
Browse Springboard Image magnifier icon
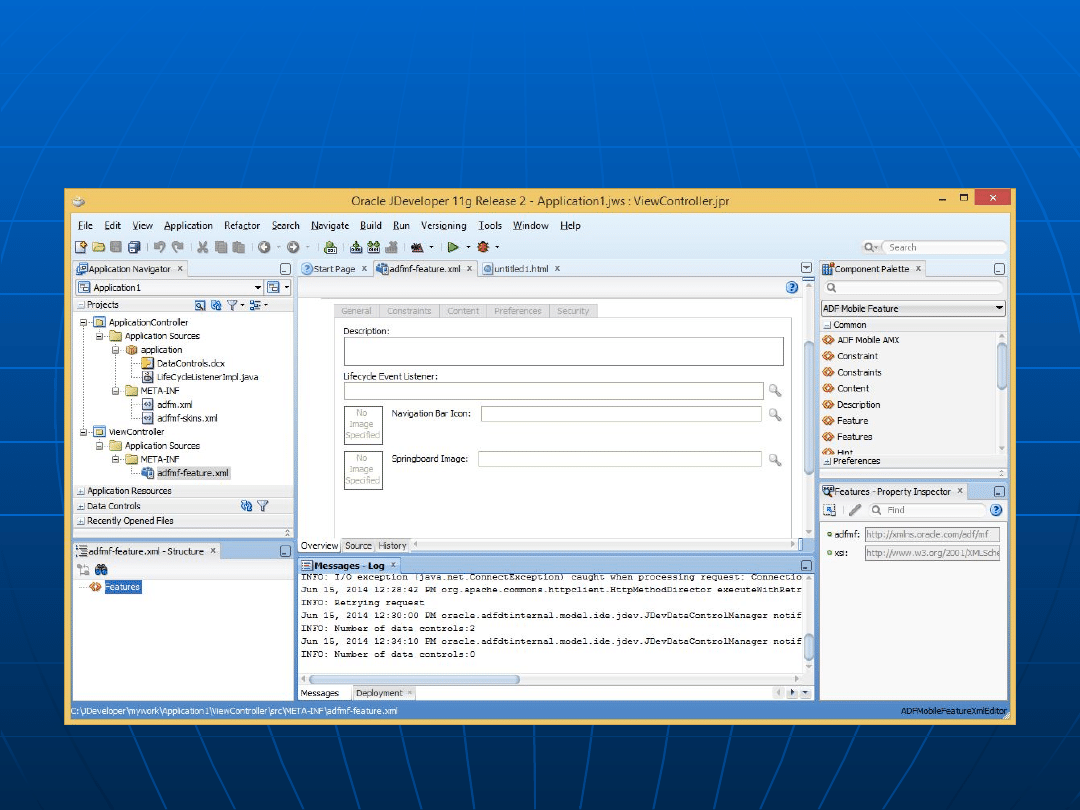pyautogui.click(x=775, y=459)
